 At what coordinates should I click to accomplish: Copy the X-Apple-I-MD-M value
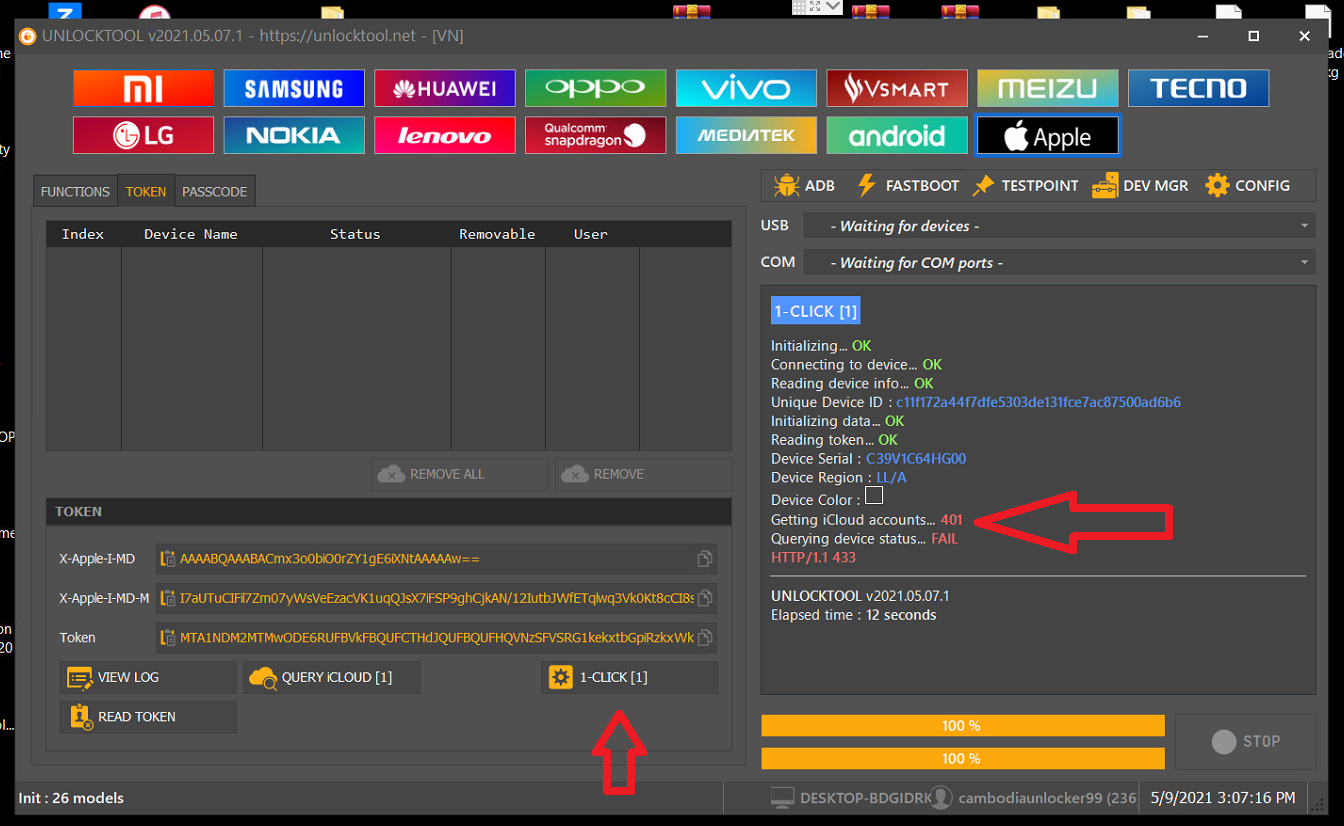pos(705,598)
